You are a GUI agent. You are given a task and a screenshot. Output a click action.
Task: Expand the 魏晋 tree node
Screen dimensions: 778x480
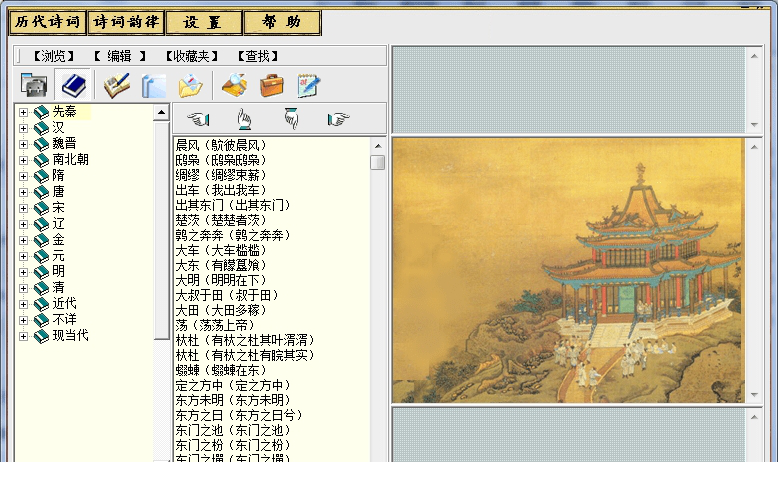point(23,144)
